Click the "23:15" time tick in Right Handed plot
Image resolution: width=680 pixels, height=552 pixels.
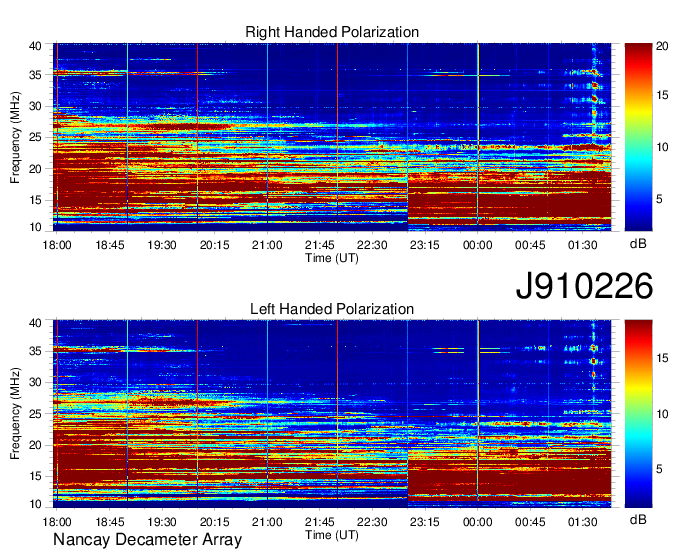tap(425, 245)
